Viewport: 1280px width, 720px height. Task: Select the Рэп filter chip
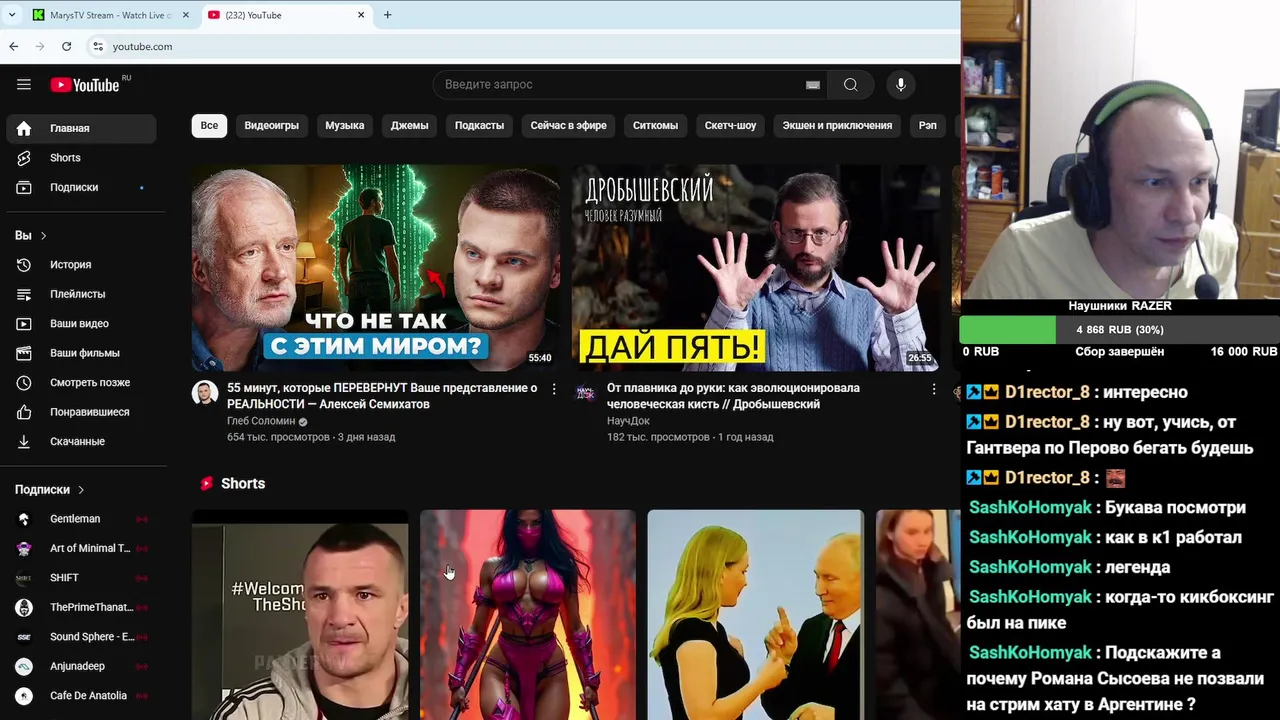928,126
